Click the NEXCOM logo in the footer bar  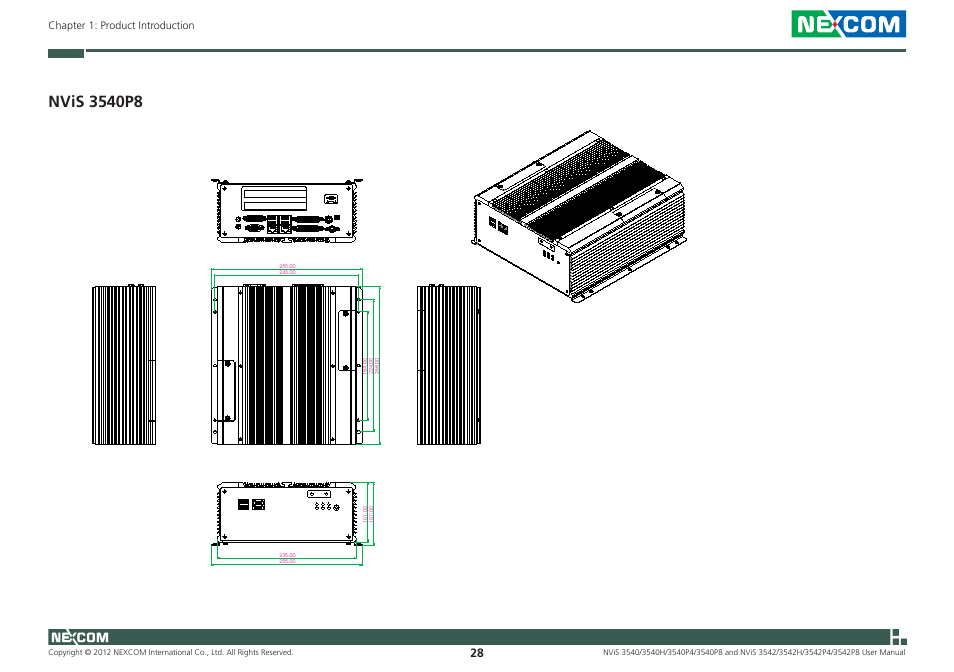[79, 637]
